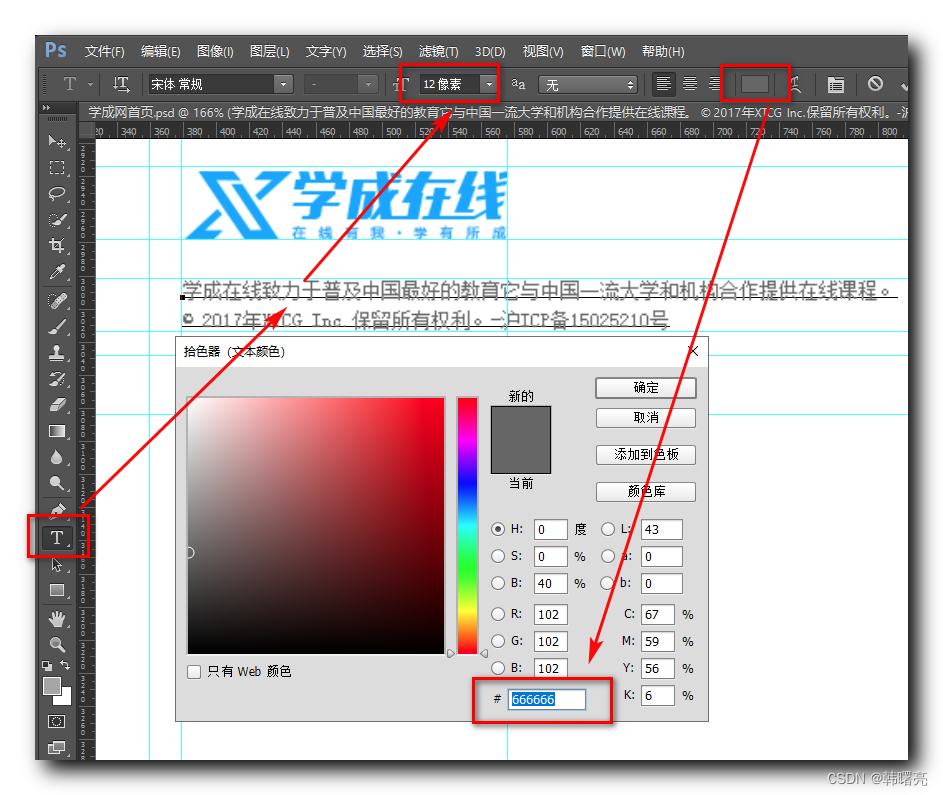Open the 文字(Y) menu
Image resolution: width=943 pixels, height=795 pixels.
point(326,52)
